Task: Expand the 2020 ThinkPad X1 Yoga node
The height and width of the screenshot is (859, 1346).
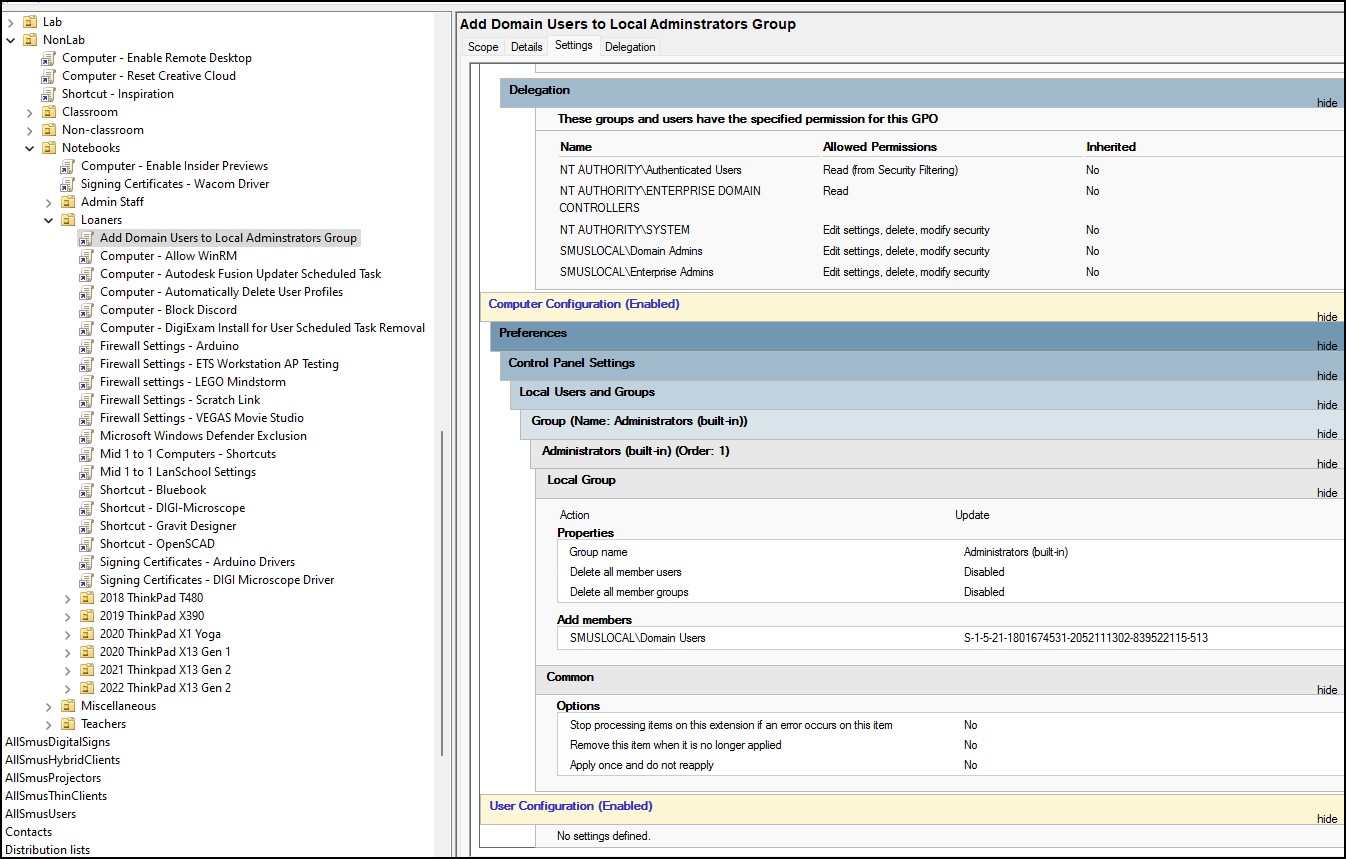Action: click(68, 634)
